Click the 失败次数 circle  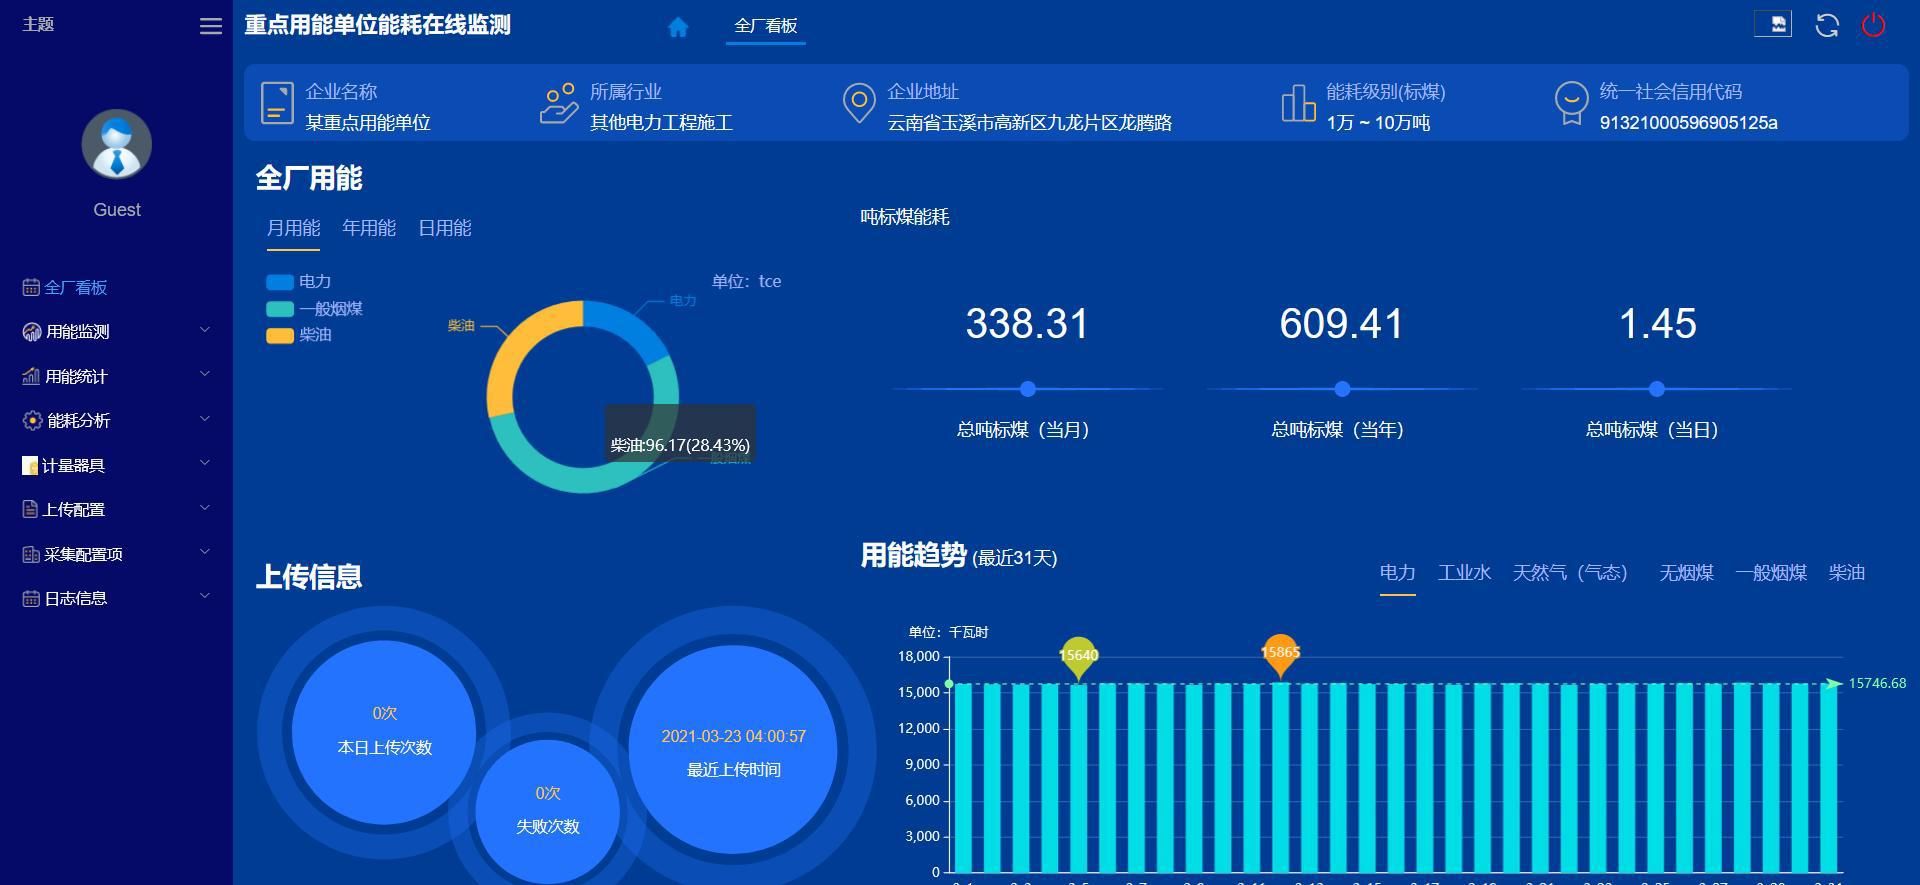[x=547, y=811]
